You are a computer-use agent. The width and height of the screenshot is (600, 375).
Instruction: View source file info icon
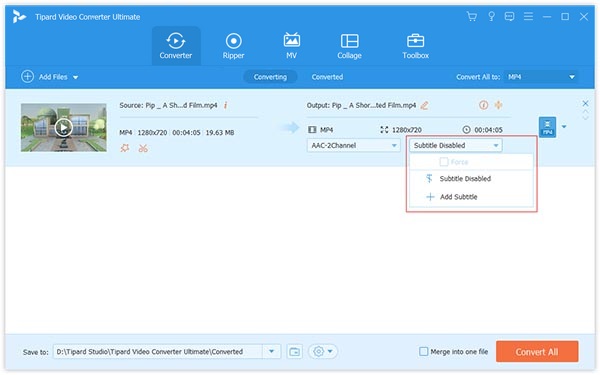(226, 105)
